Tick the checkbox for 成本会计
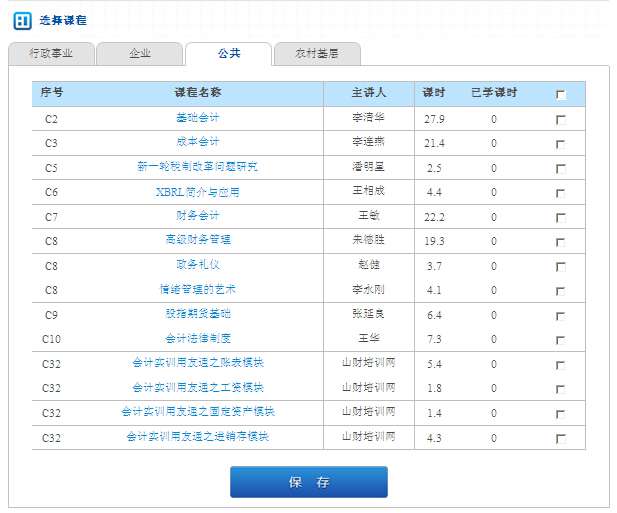This screenshot has height=513, width=617. tap(561, 144)
